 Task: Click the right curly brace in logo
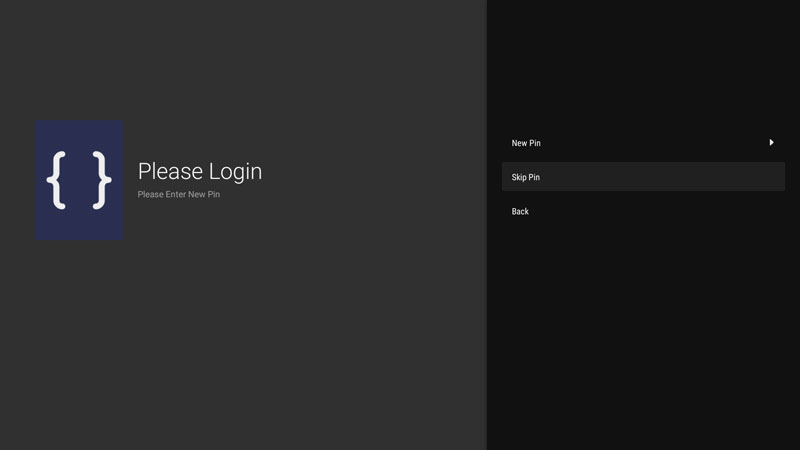tap(101, 180)
